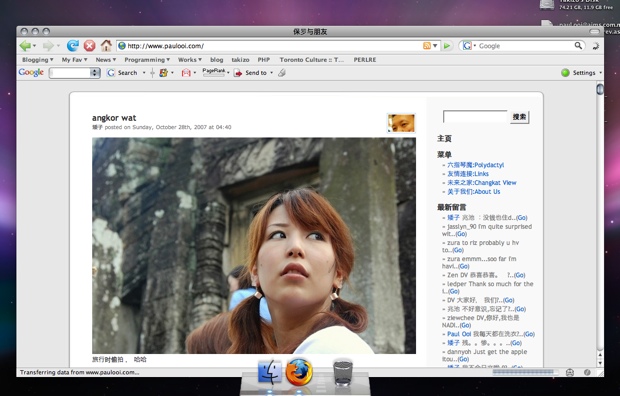The height and width of the screenshot is (396, 620).
Task: Click the activity throbber beside the search box
Action: [595, 46]
